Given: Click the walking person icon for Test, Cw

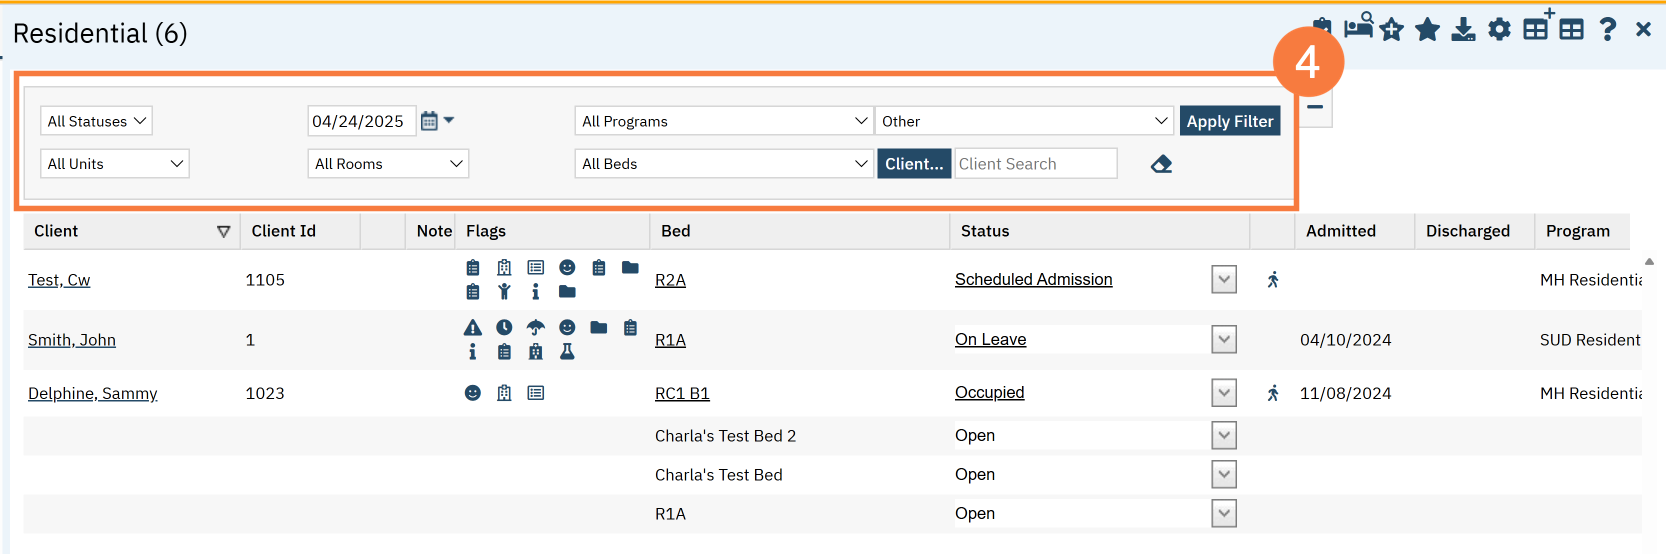Looking at the screenshot, I should tap(1273, 280).
